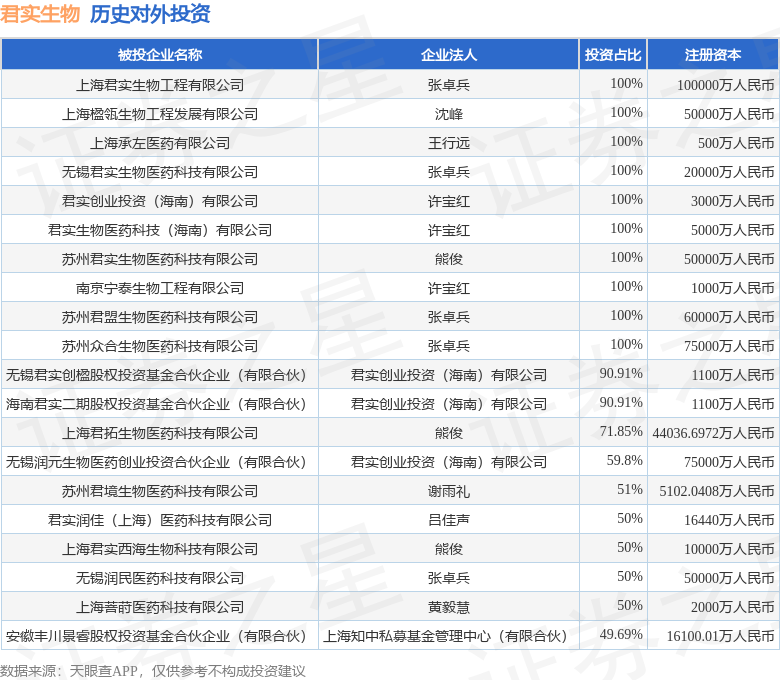Click legal person 吕佳声

[x=449, y=520]
